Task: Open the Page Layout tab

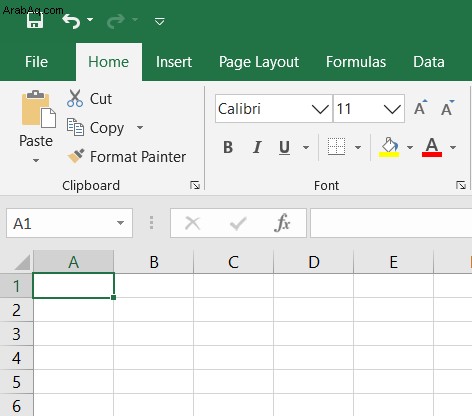Action: (x=259, y=62)
